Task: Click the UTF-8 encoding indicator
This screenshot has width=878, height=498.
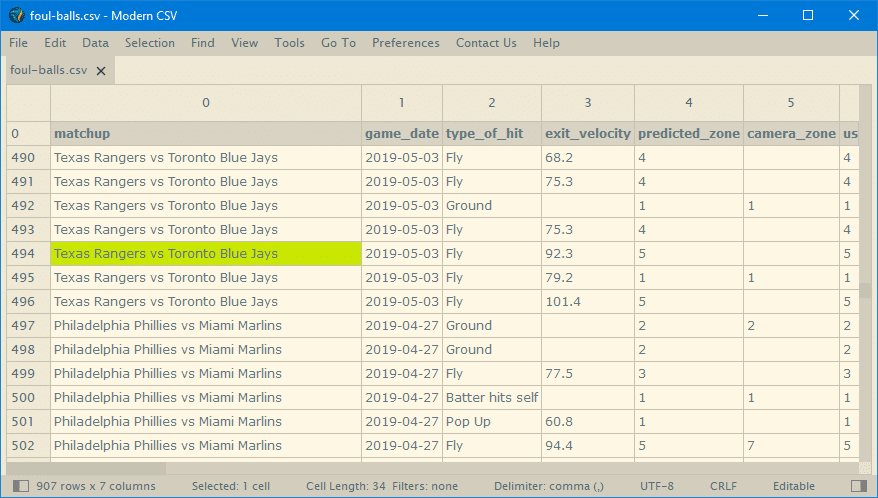Action: point(657,486)
